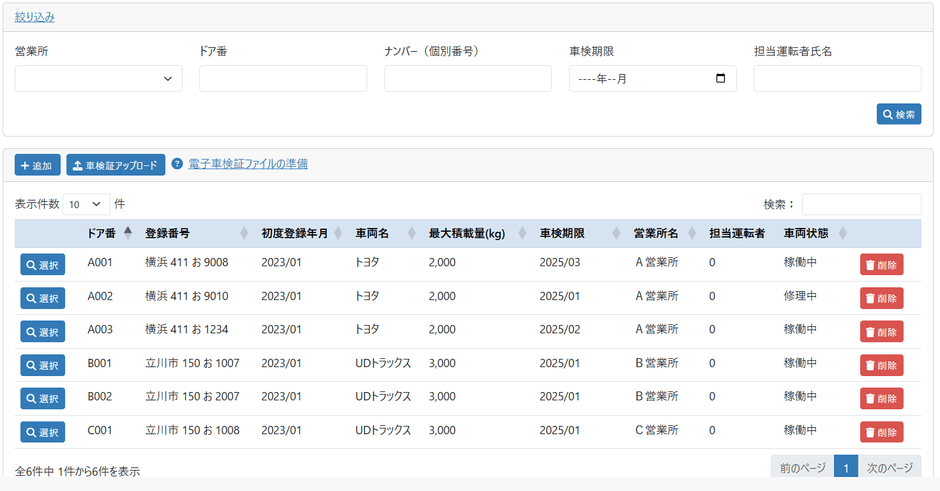This screenshot has height=491, width=940.
Task: Select the B001 vehicle row
Action: 43,365
